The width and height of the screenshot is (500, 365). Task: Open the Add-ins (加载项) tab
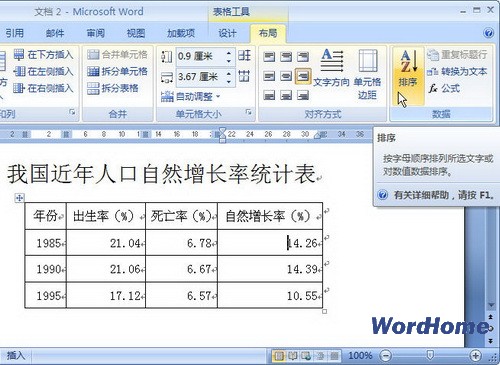181,33
